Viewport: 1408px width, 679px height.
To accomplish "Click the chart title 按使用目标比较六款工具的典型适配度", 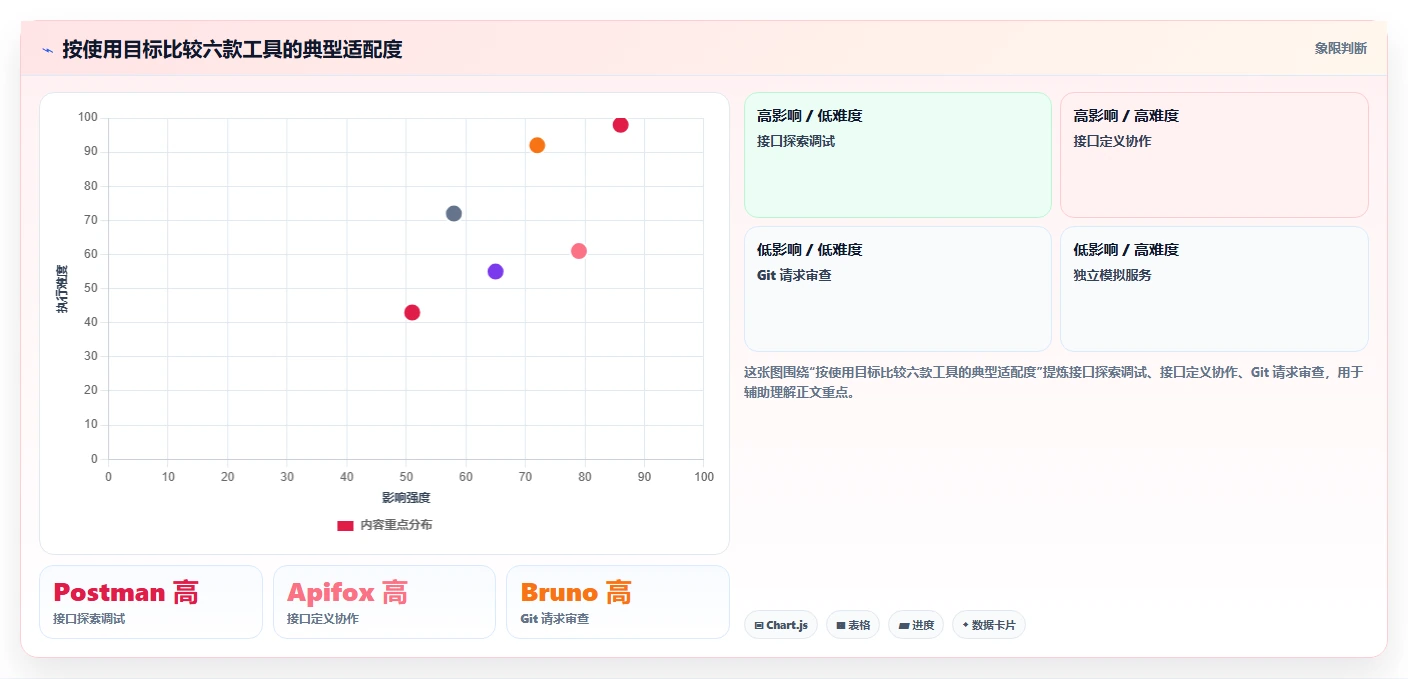I will click(x=232, y=49).
